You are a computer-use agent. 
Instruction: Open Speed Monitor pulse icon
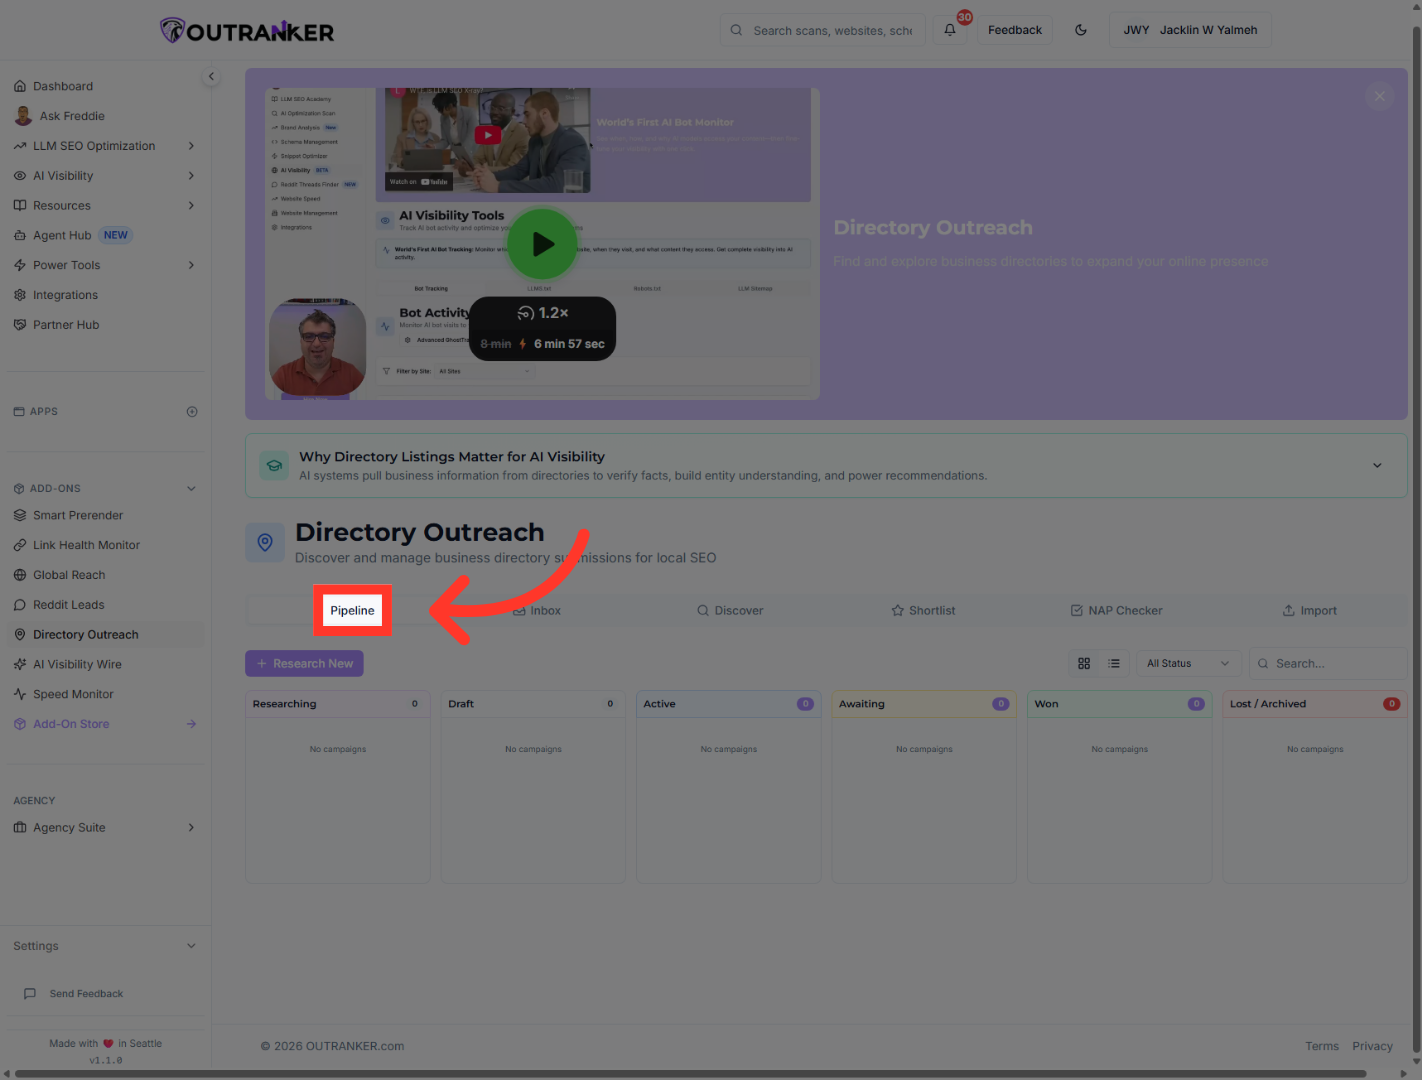[x=20, y=694]
